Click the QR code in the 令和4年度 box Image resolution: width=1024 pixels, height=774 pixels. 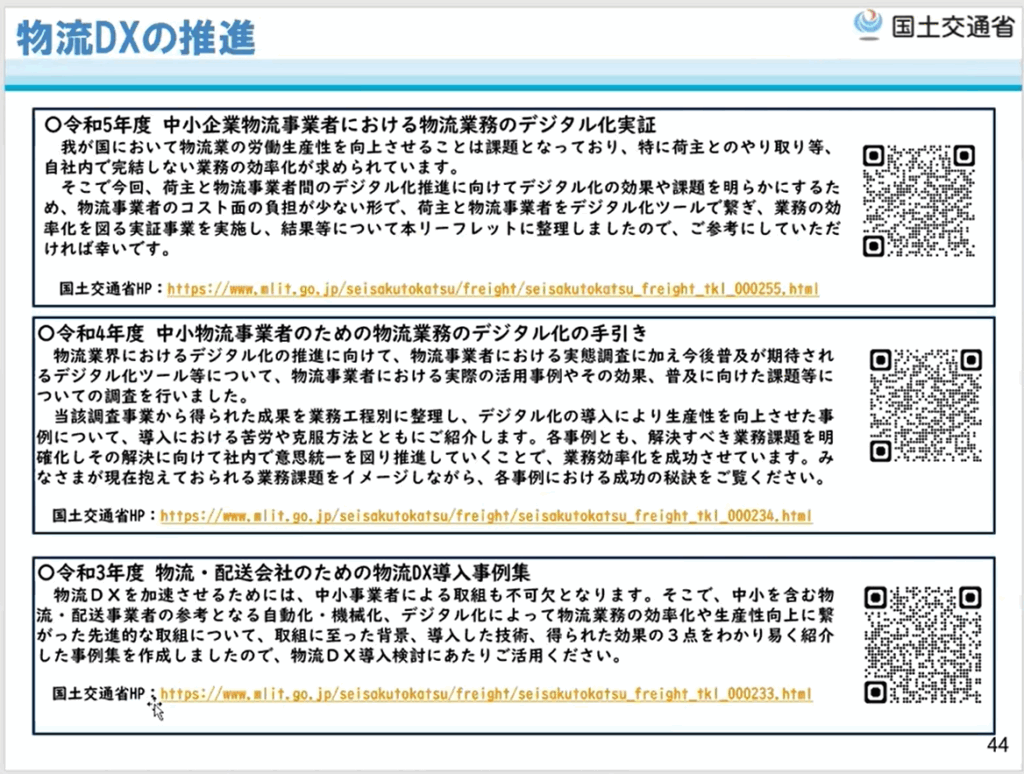926,405
